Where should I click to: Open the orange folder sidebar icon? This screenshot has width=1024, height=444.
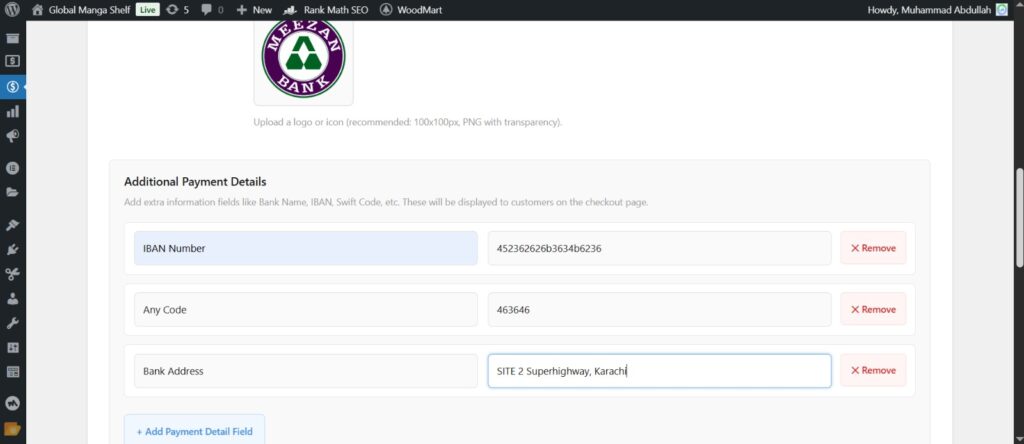click(12, 428)
